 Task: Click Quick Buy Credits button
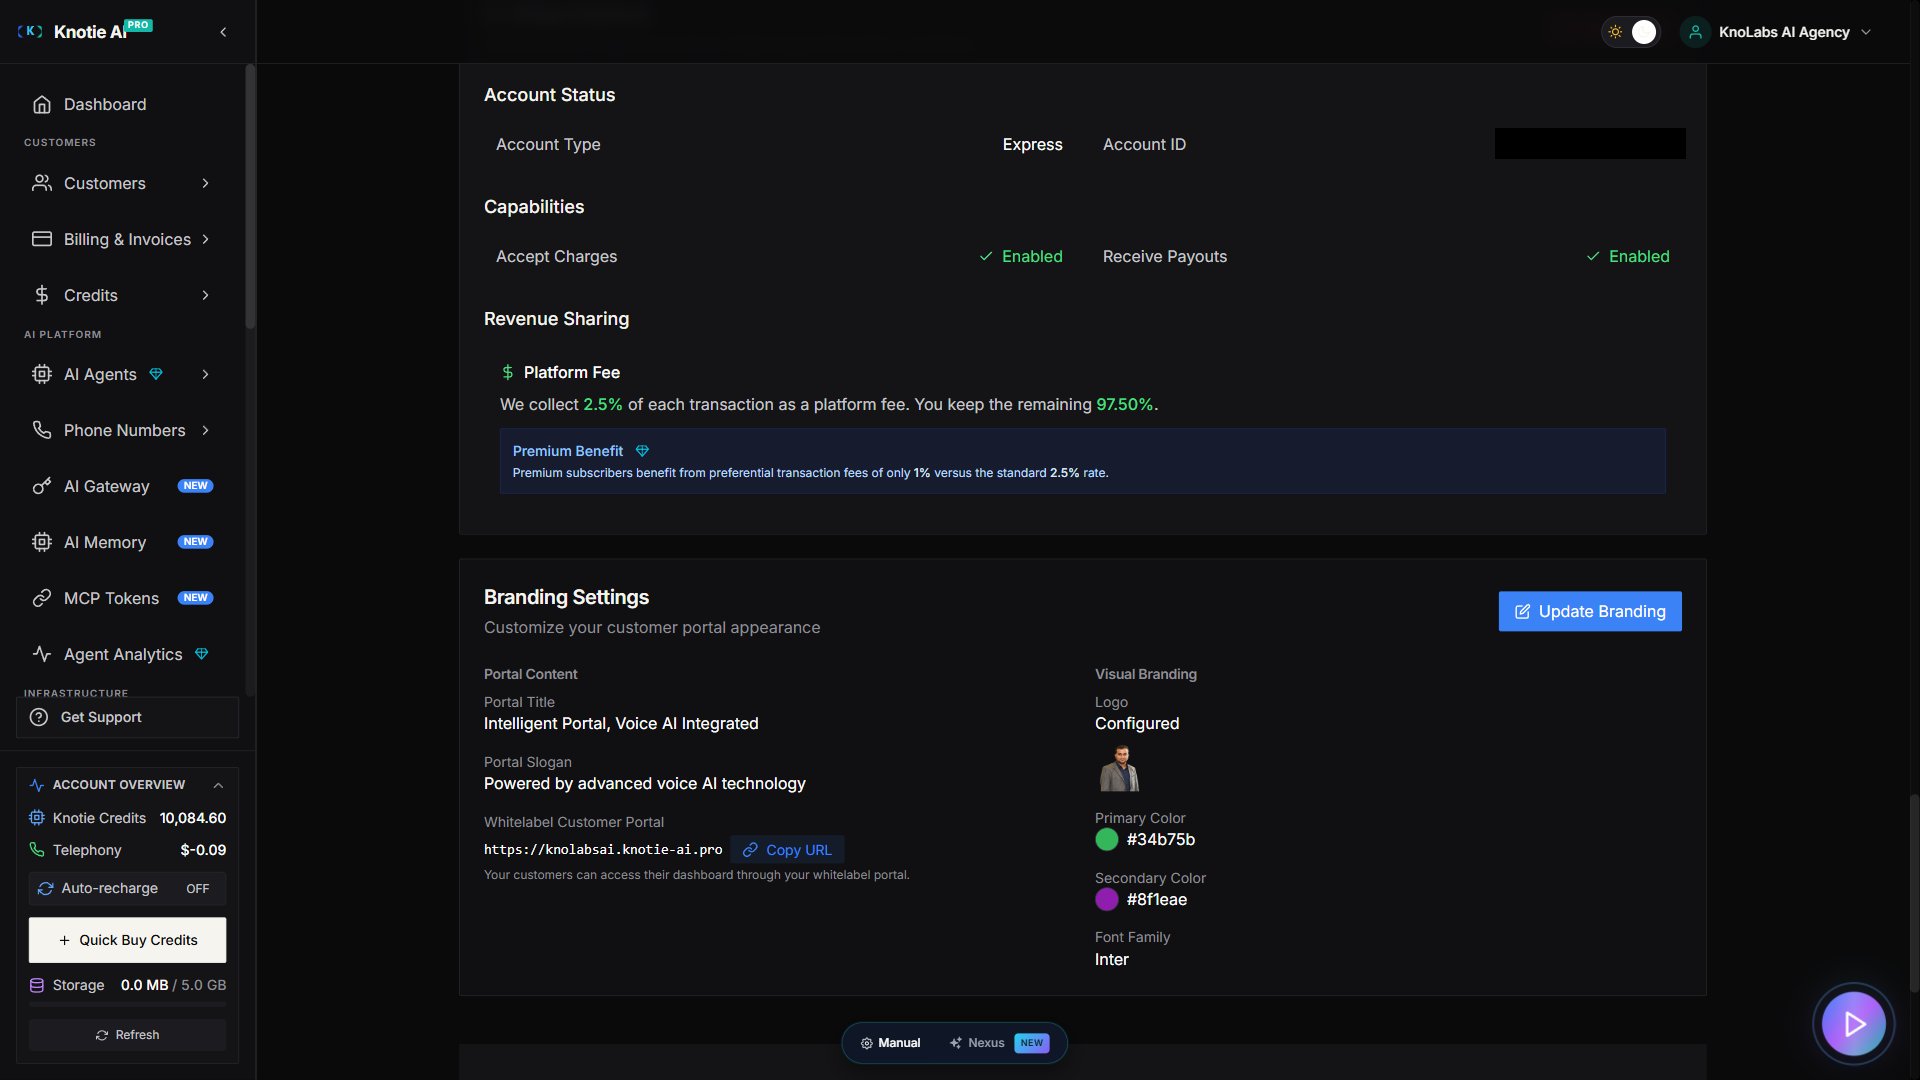pyautogui.click(x=127, y=940)
